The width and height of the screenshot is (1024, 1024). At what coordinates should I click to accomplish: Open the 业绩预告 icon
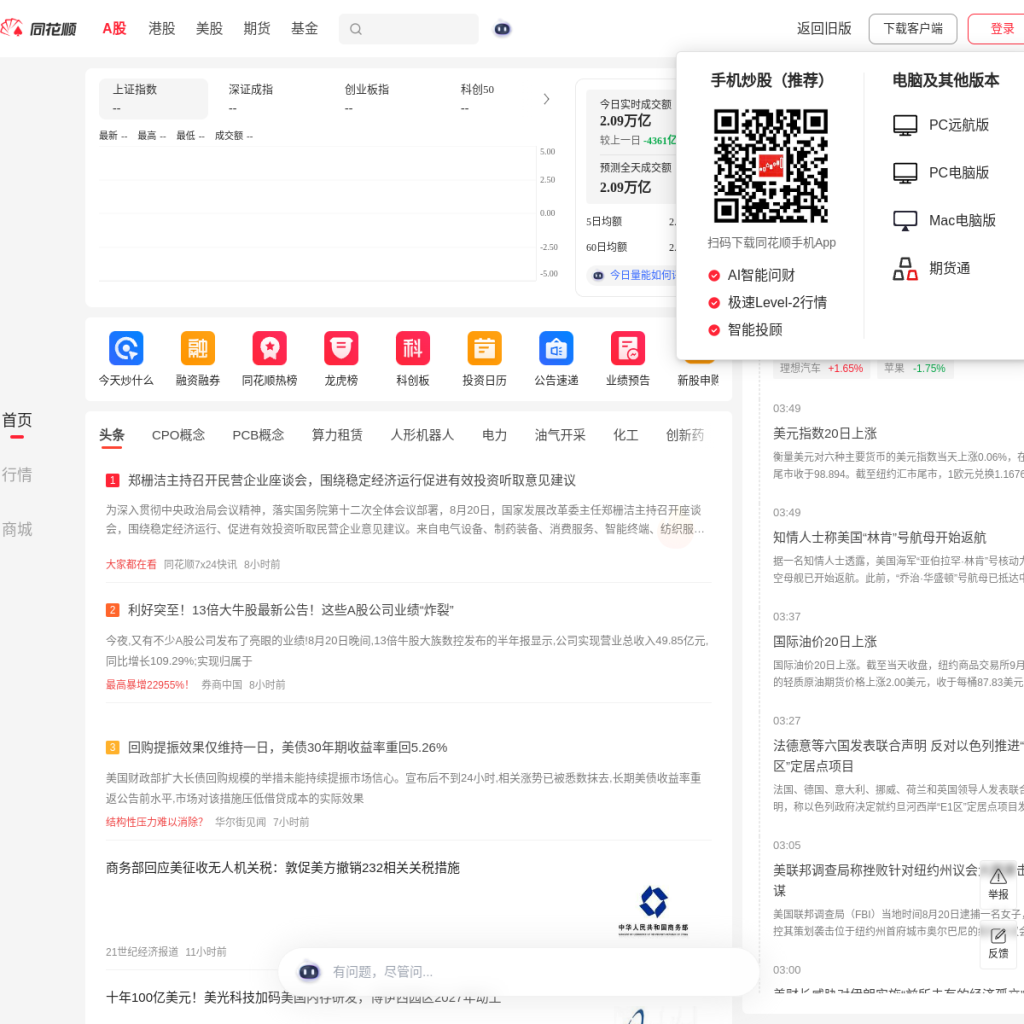(628, 348)
